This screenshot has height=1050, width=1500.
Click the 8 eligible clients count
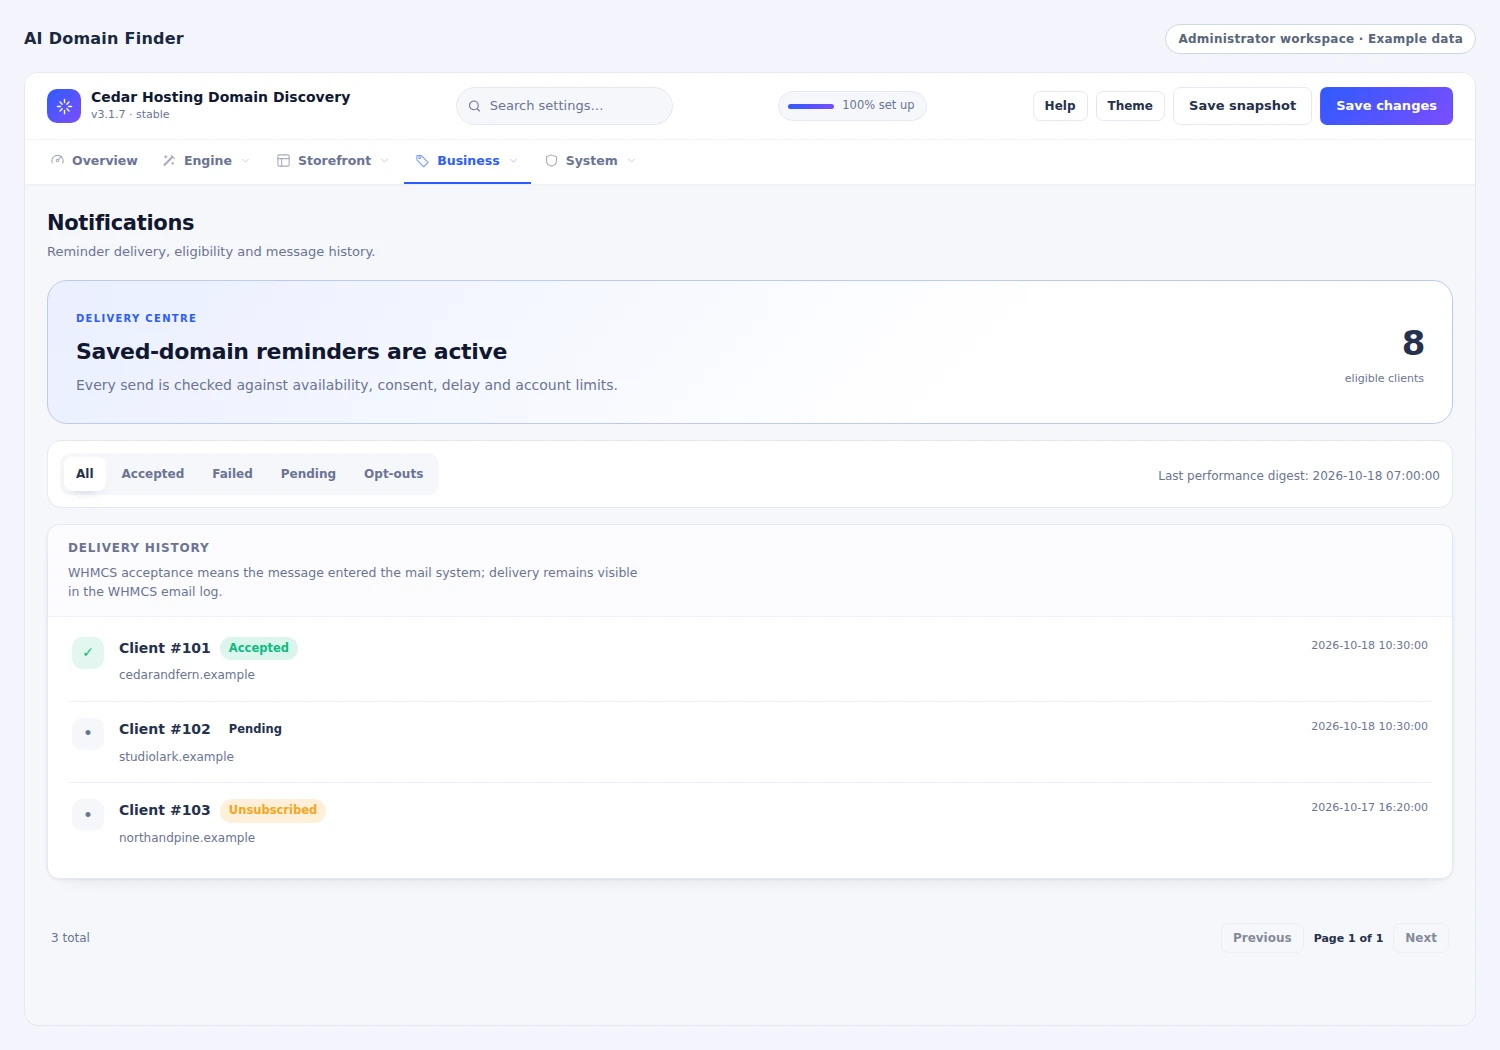(1413, 343)
